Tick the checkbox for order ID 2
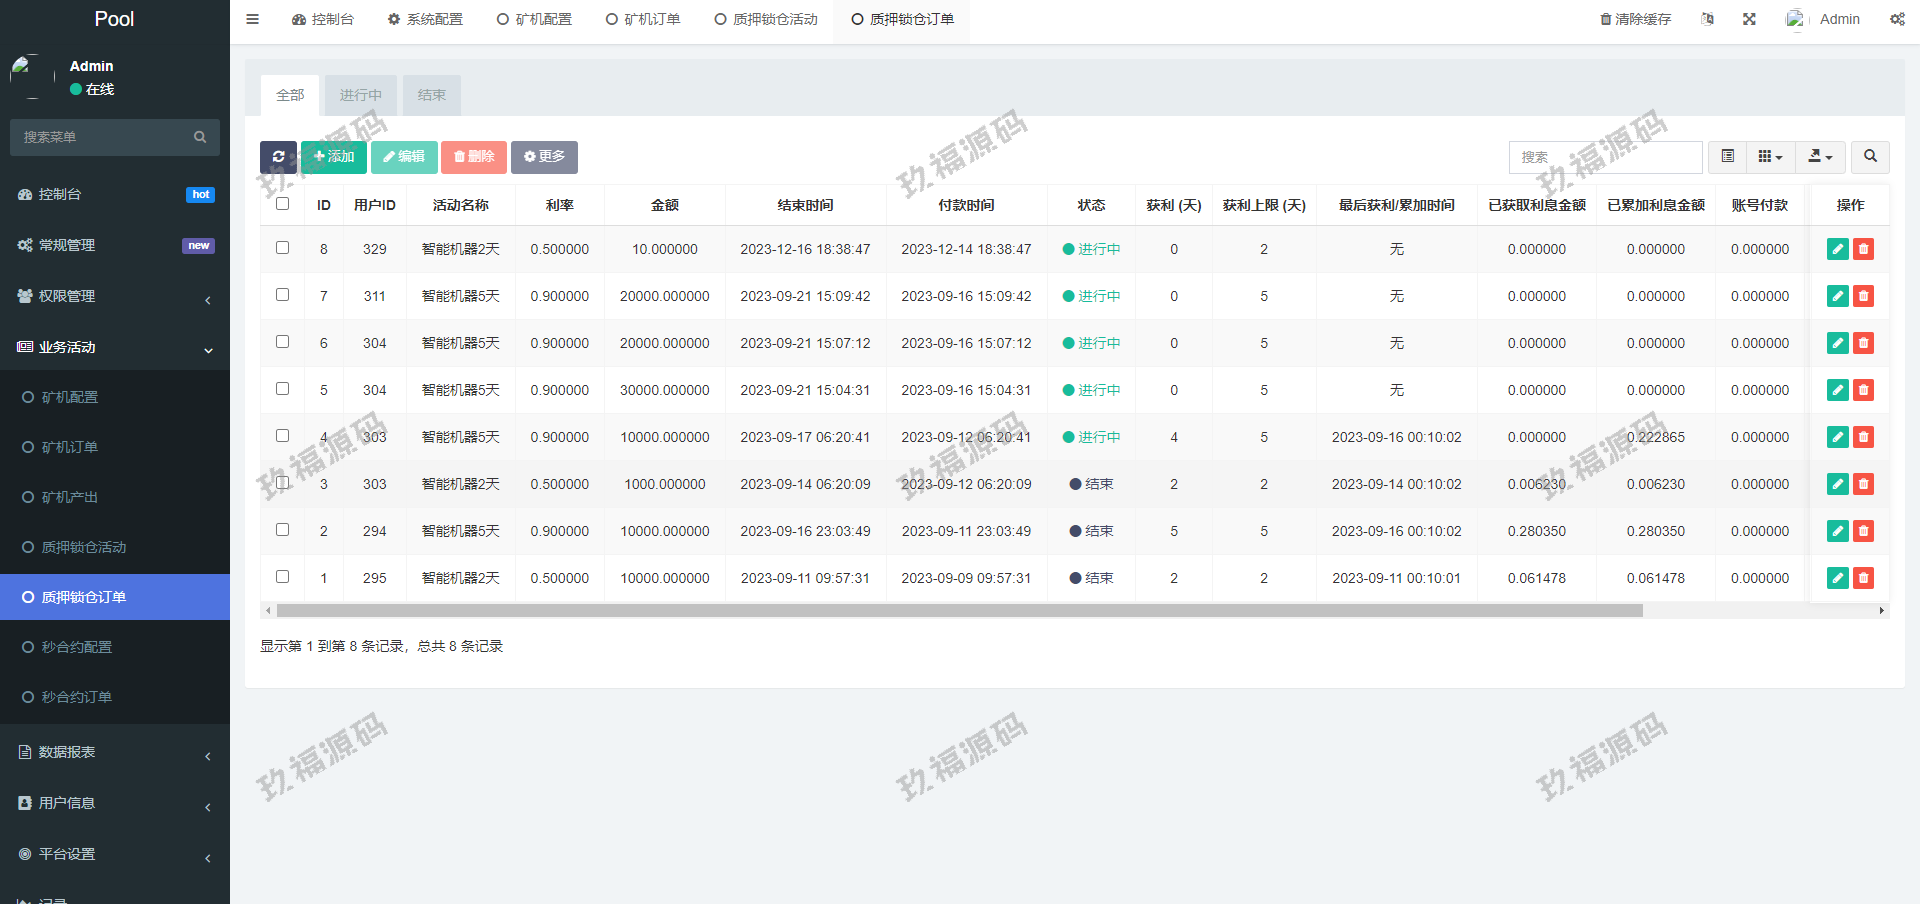Image resolution: width=1920 pixels, height=904 pixels. tap(283, 530)
